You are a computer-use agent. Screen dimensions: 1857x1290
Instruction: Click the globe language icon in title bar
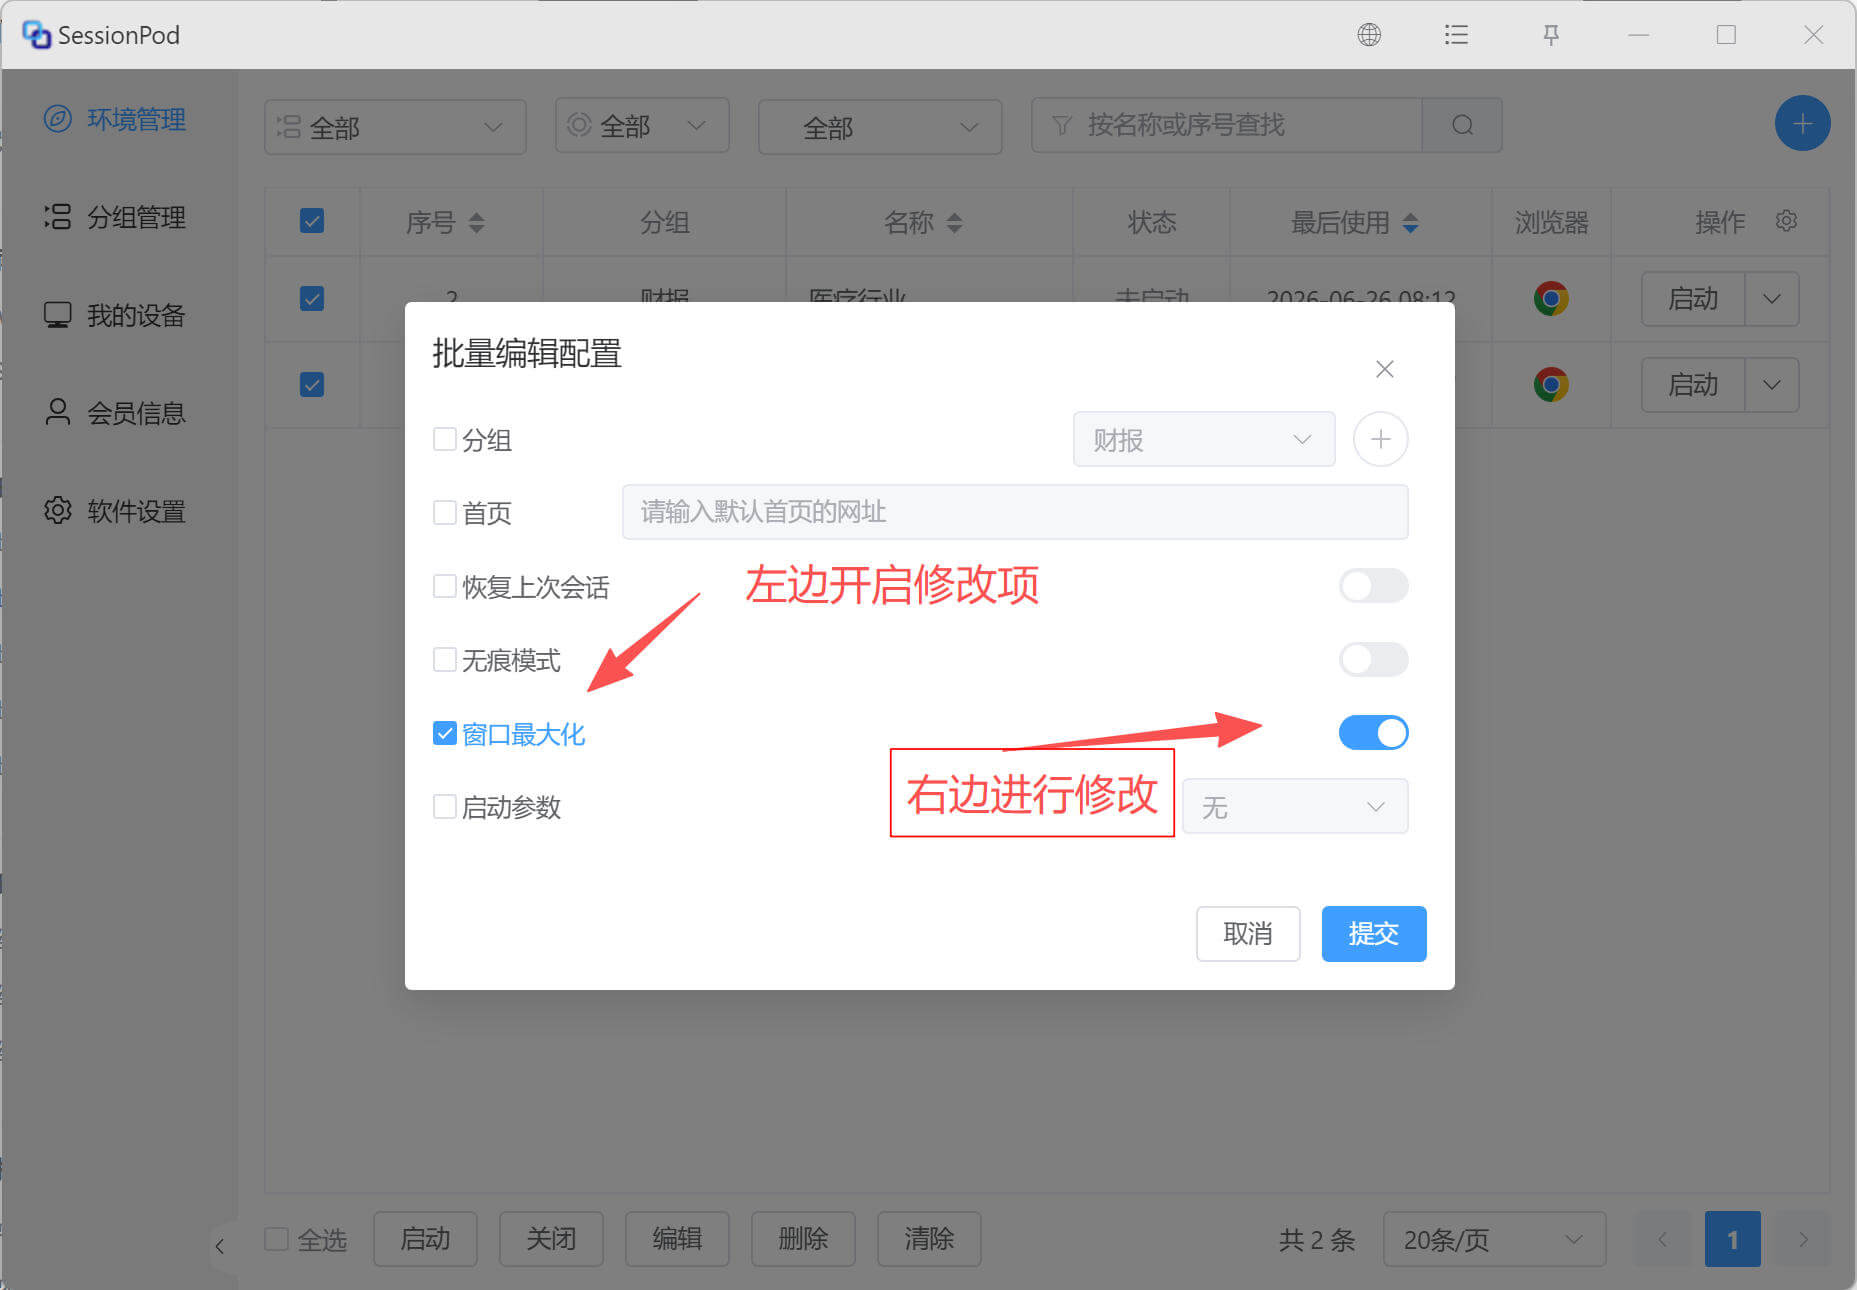(x=1369, y=35)
